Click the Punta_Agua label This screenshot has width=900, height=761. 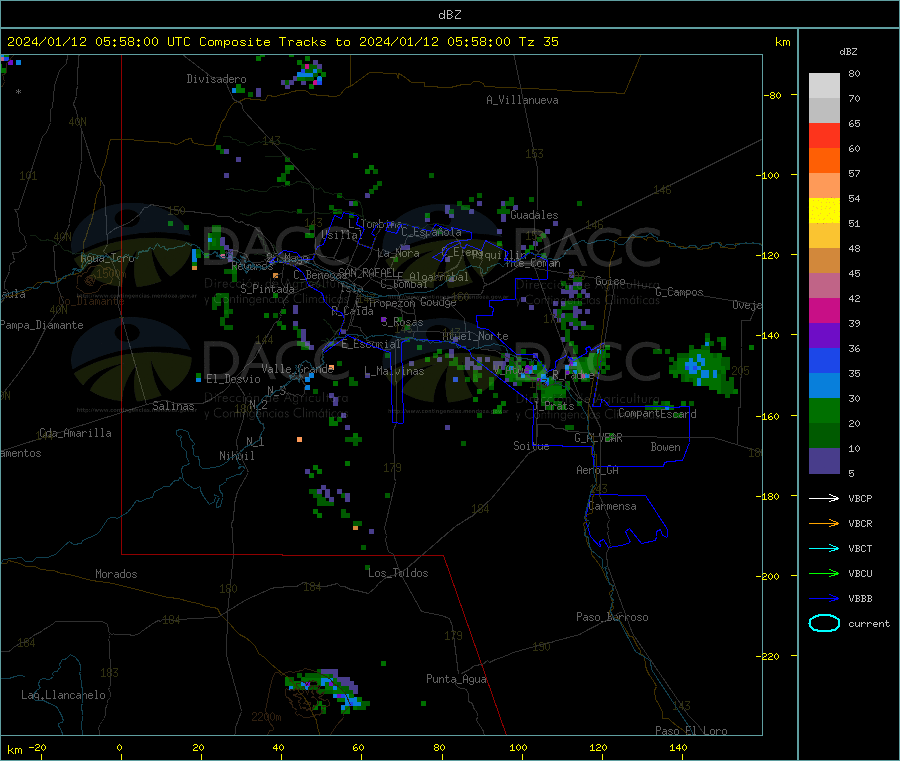point(456,679)
